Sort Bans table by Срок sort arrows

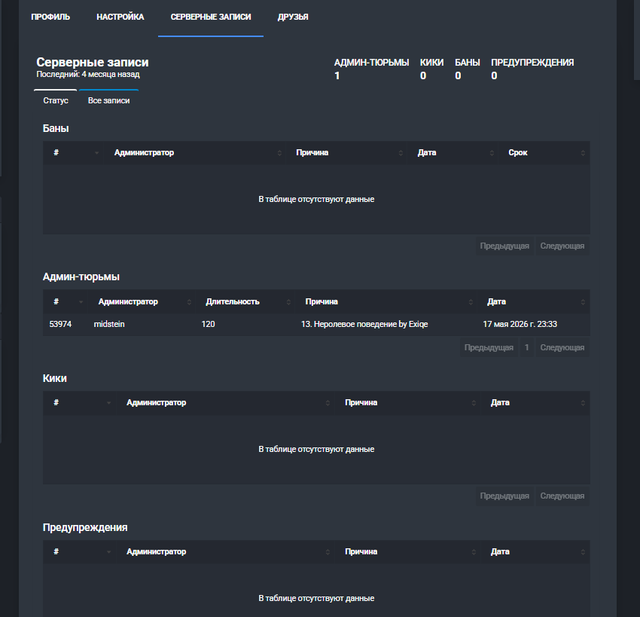coord(583,153)
